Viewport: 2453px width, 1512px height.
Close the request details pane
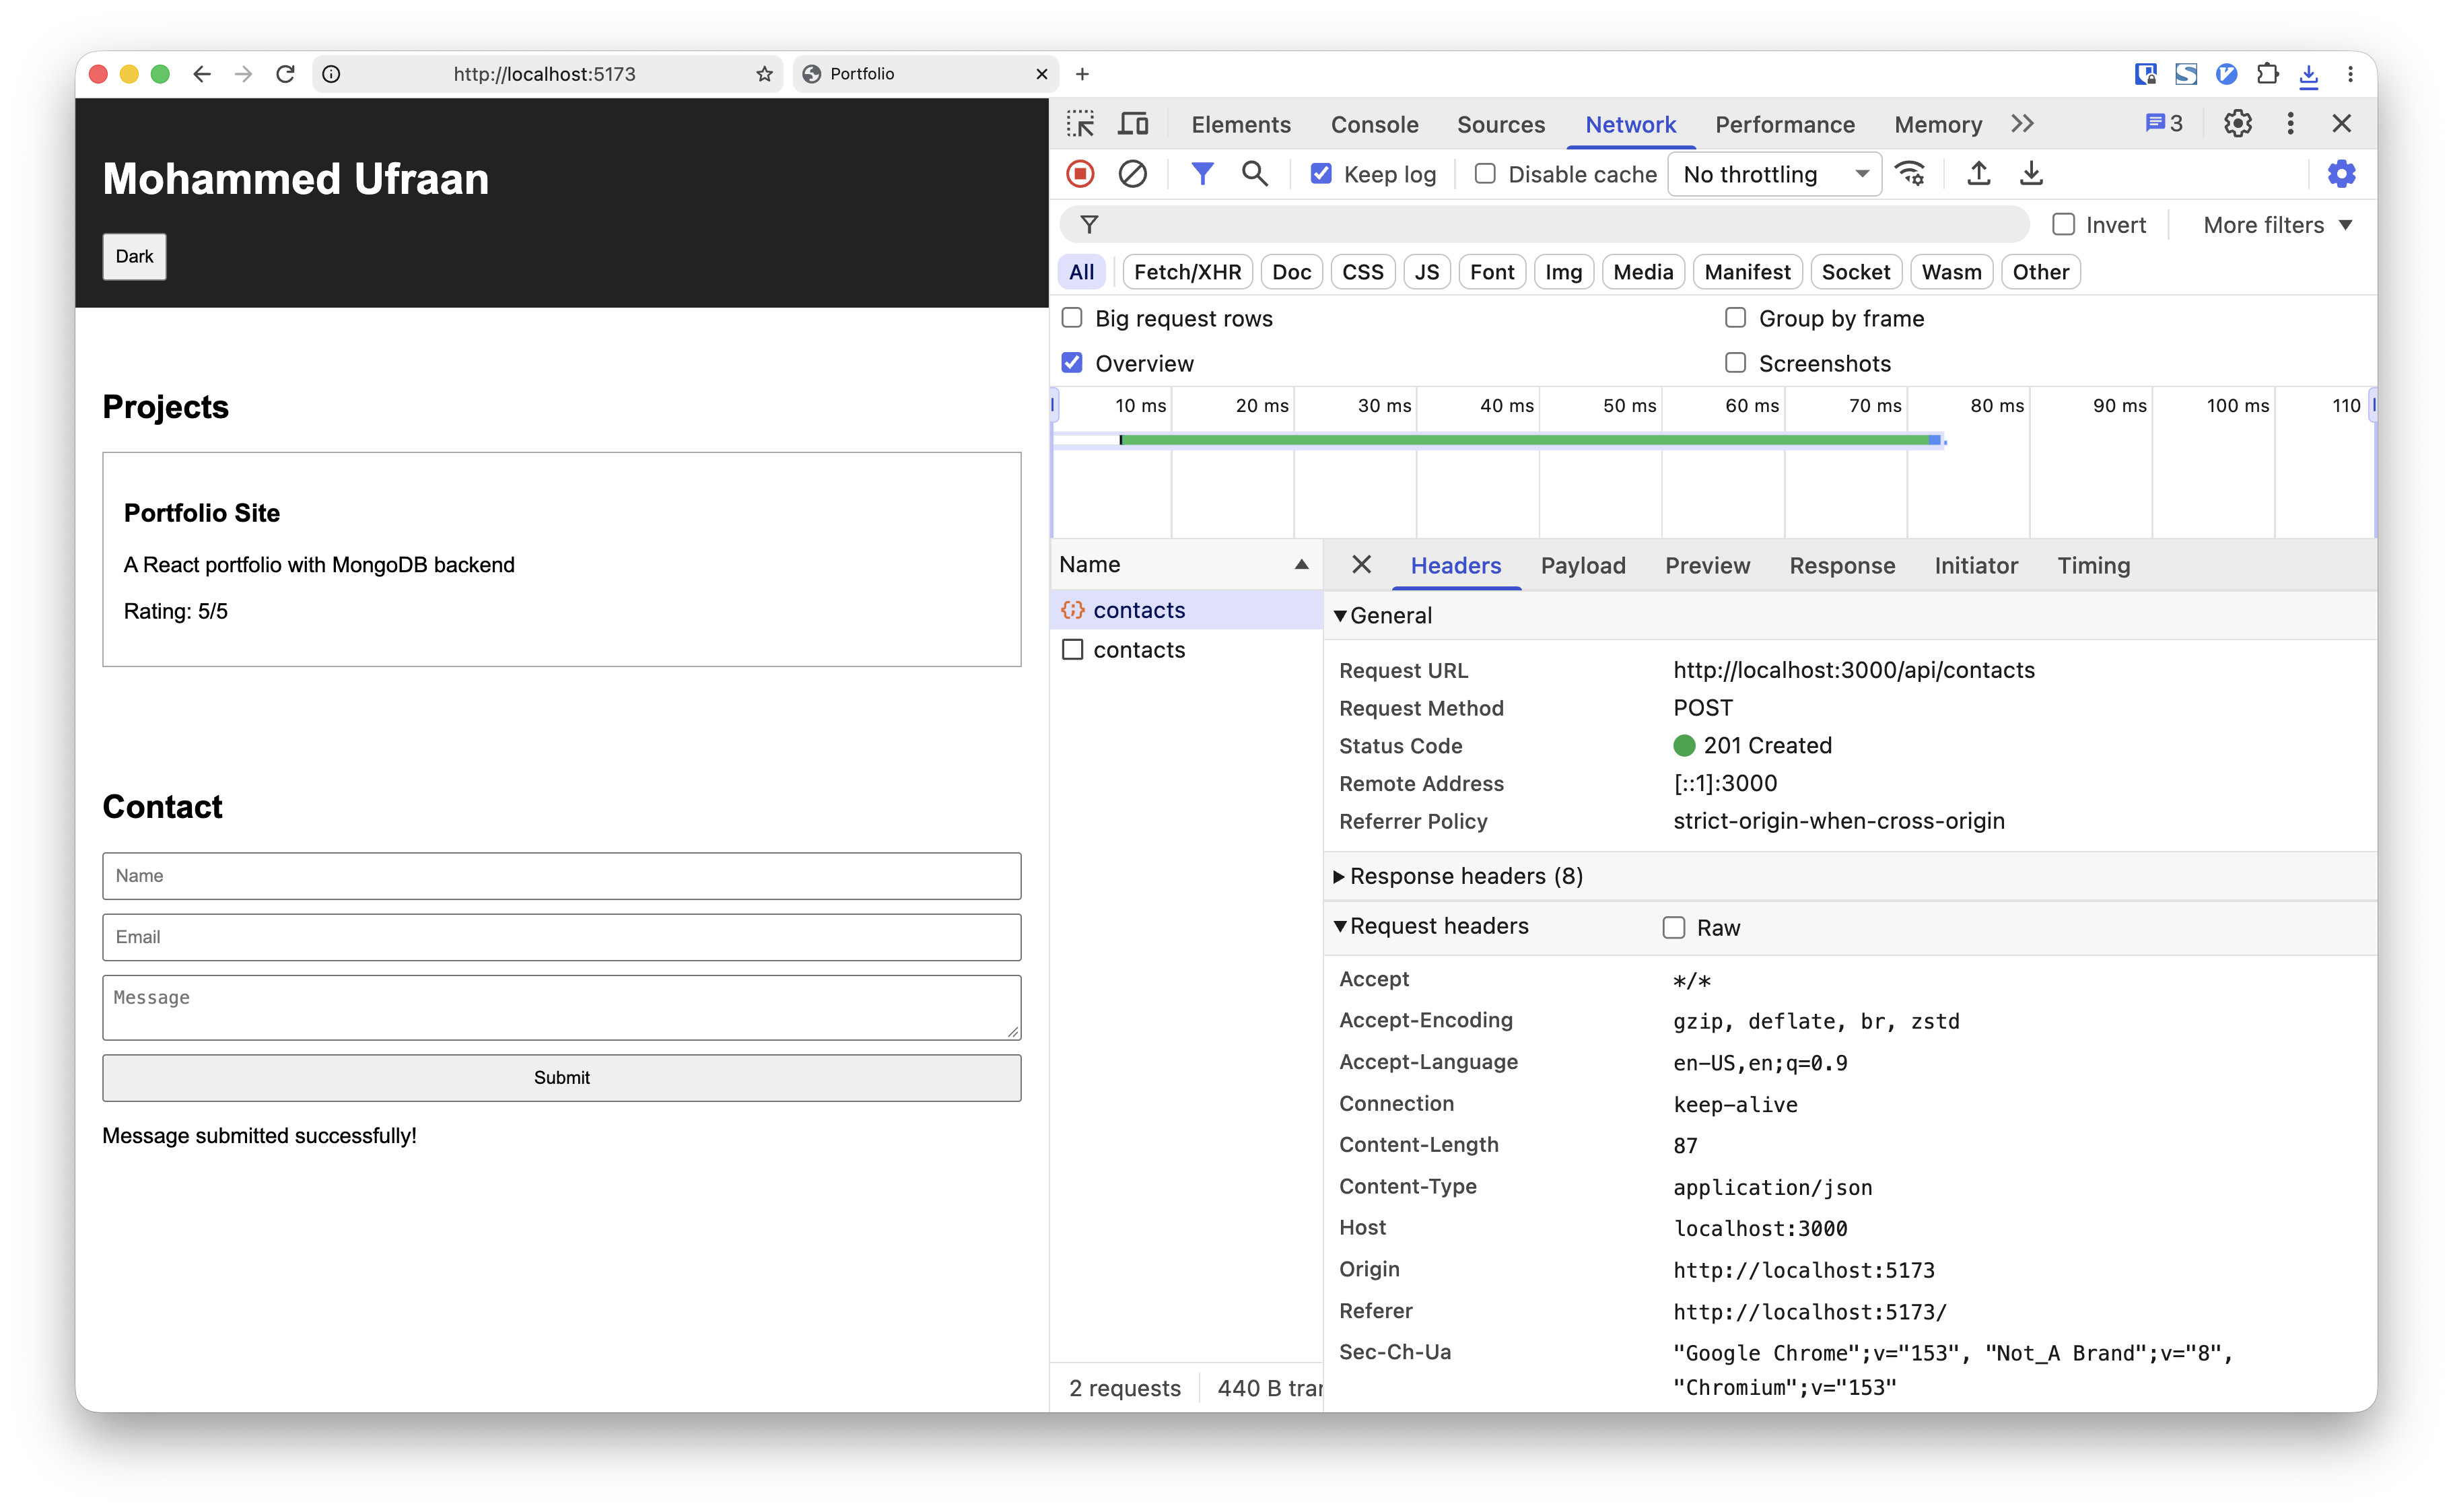coord(1361,565)
